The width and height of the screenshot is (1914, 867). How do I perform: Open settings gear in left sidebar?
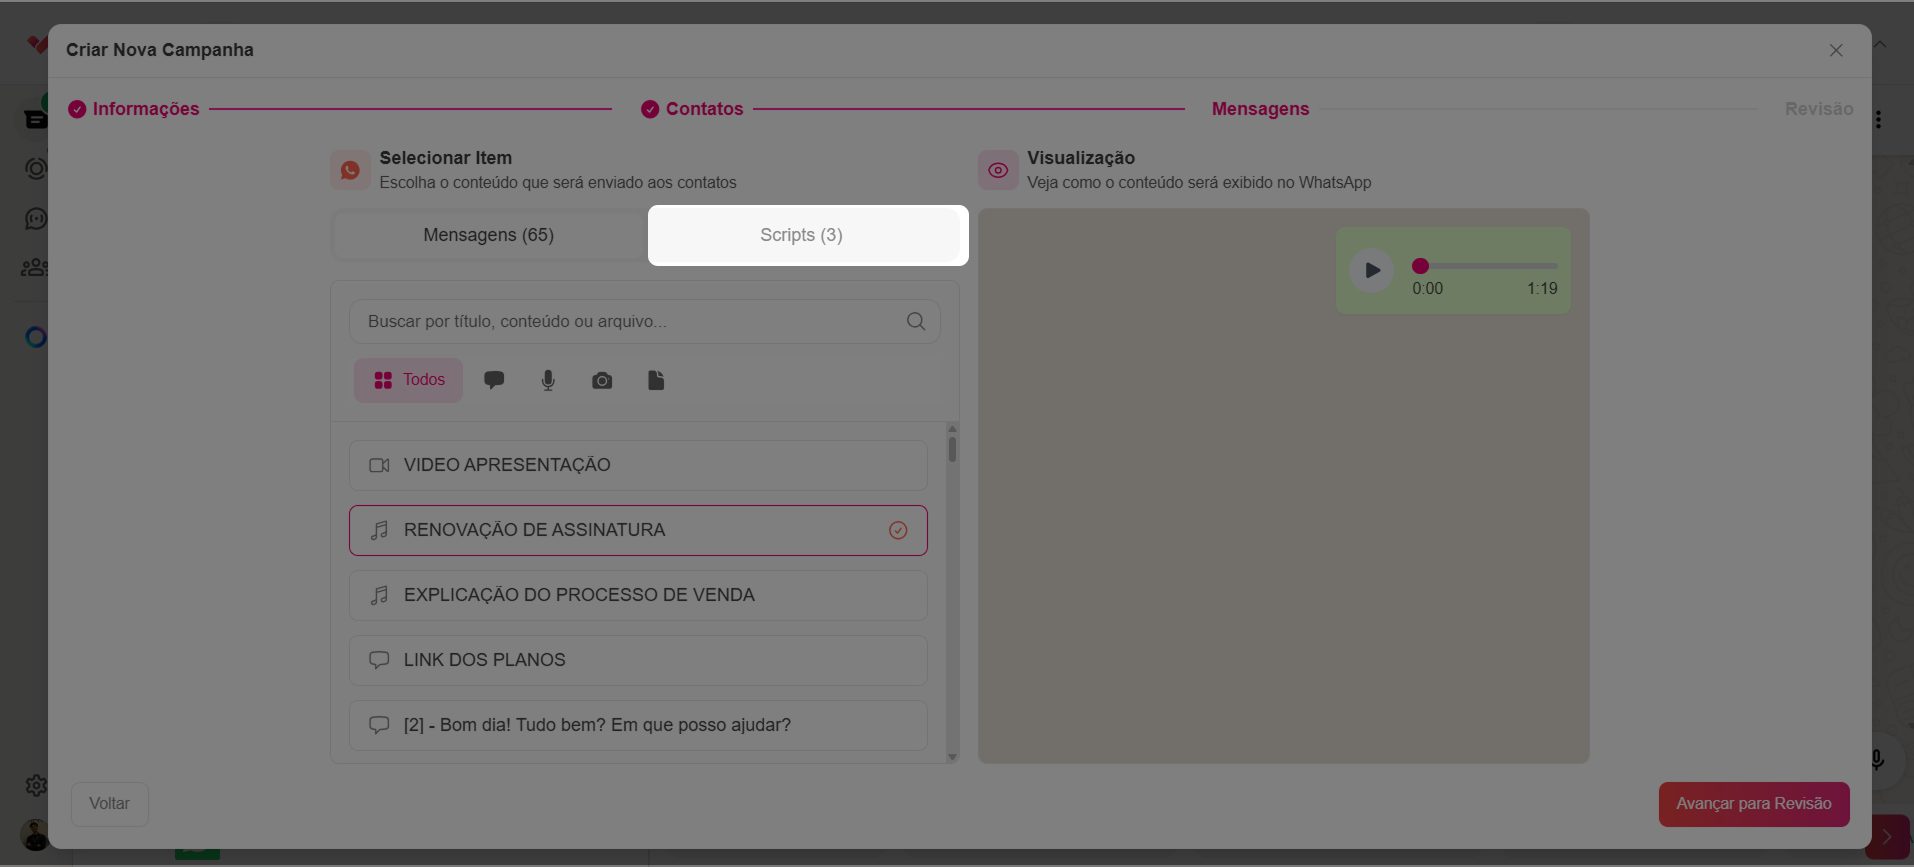click(36, 786)
